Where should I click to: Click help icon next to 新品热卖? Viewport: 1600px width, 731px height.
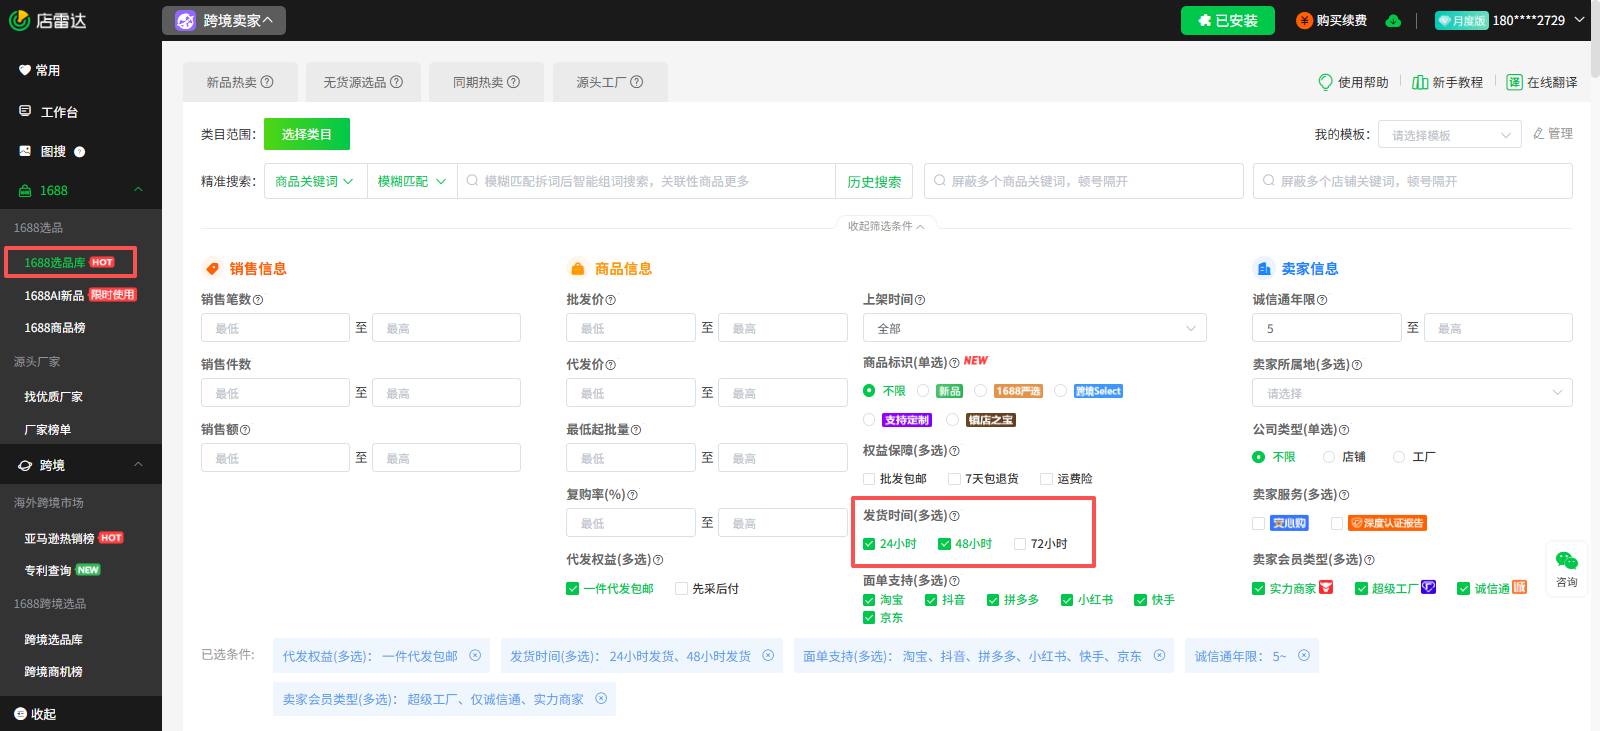tap(267, 82)
